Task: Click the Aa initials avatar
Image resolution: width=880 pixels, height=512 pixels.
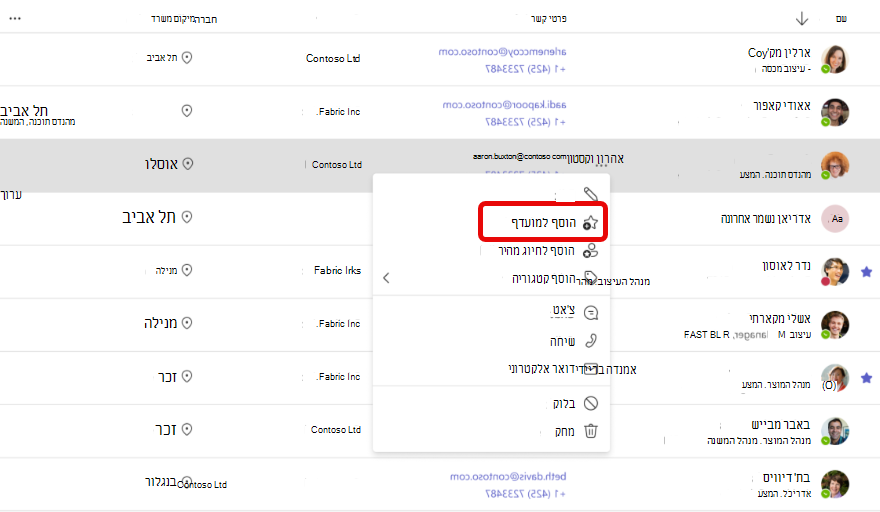Action: (x=835, y=218)
